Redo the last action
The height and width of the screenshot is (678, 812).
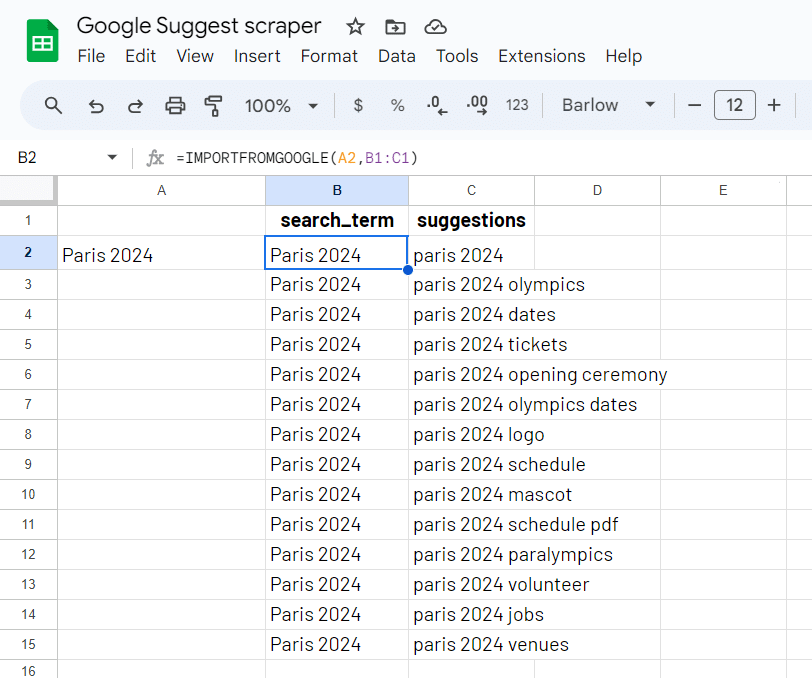coord(135,105)
